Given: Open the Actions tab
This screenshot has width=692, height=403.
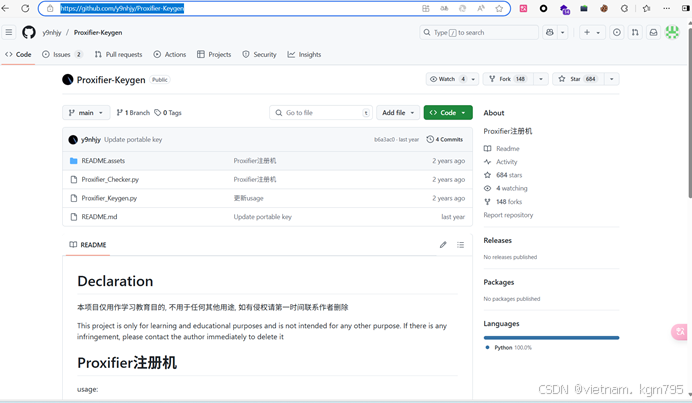Looking at the screenshot, I should tap(170, 54).
